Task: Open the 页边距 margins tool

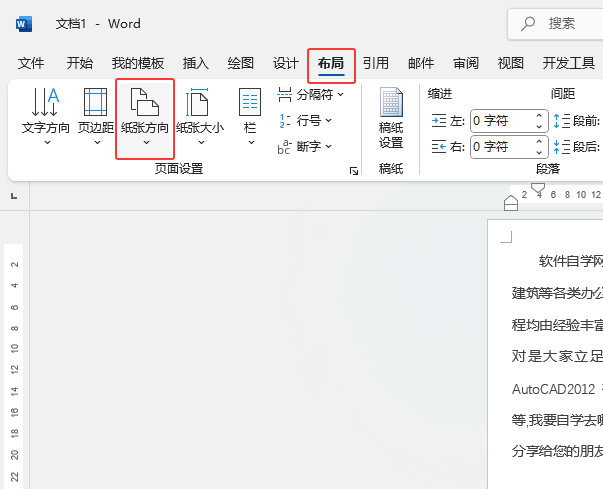Action: pos(96,117)
